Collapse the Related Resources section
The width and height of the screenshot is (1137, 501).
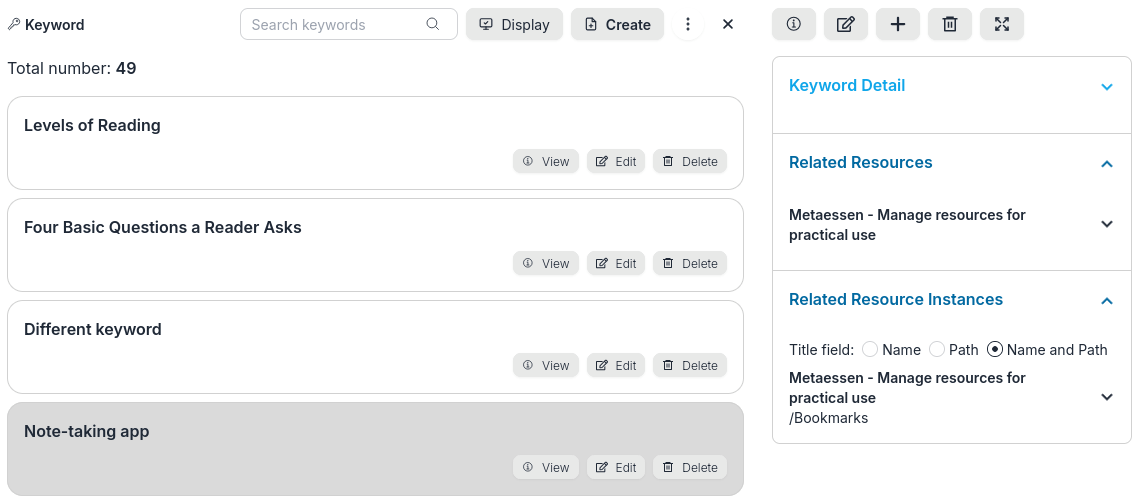[x=1107, y=164]
